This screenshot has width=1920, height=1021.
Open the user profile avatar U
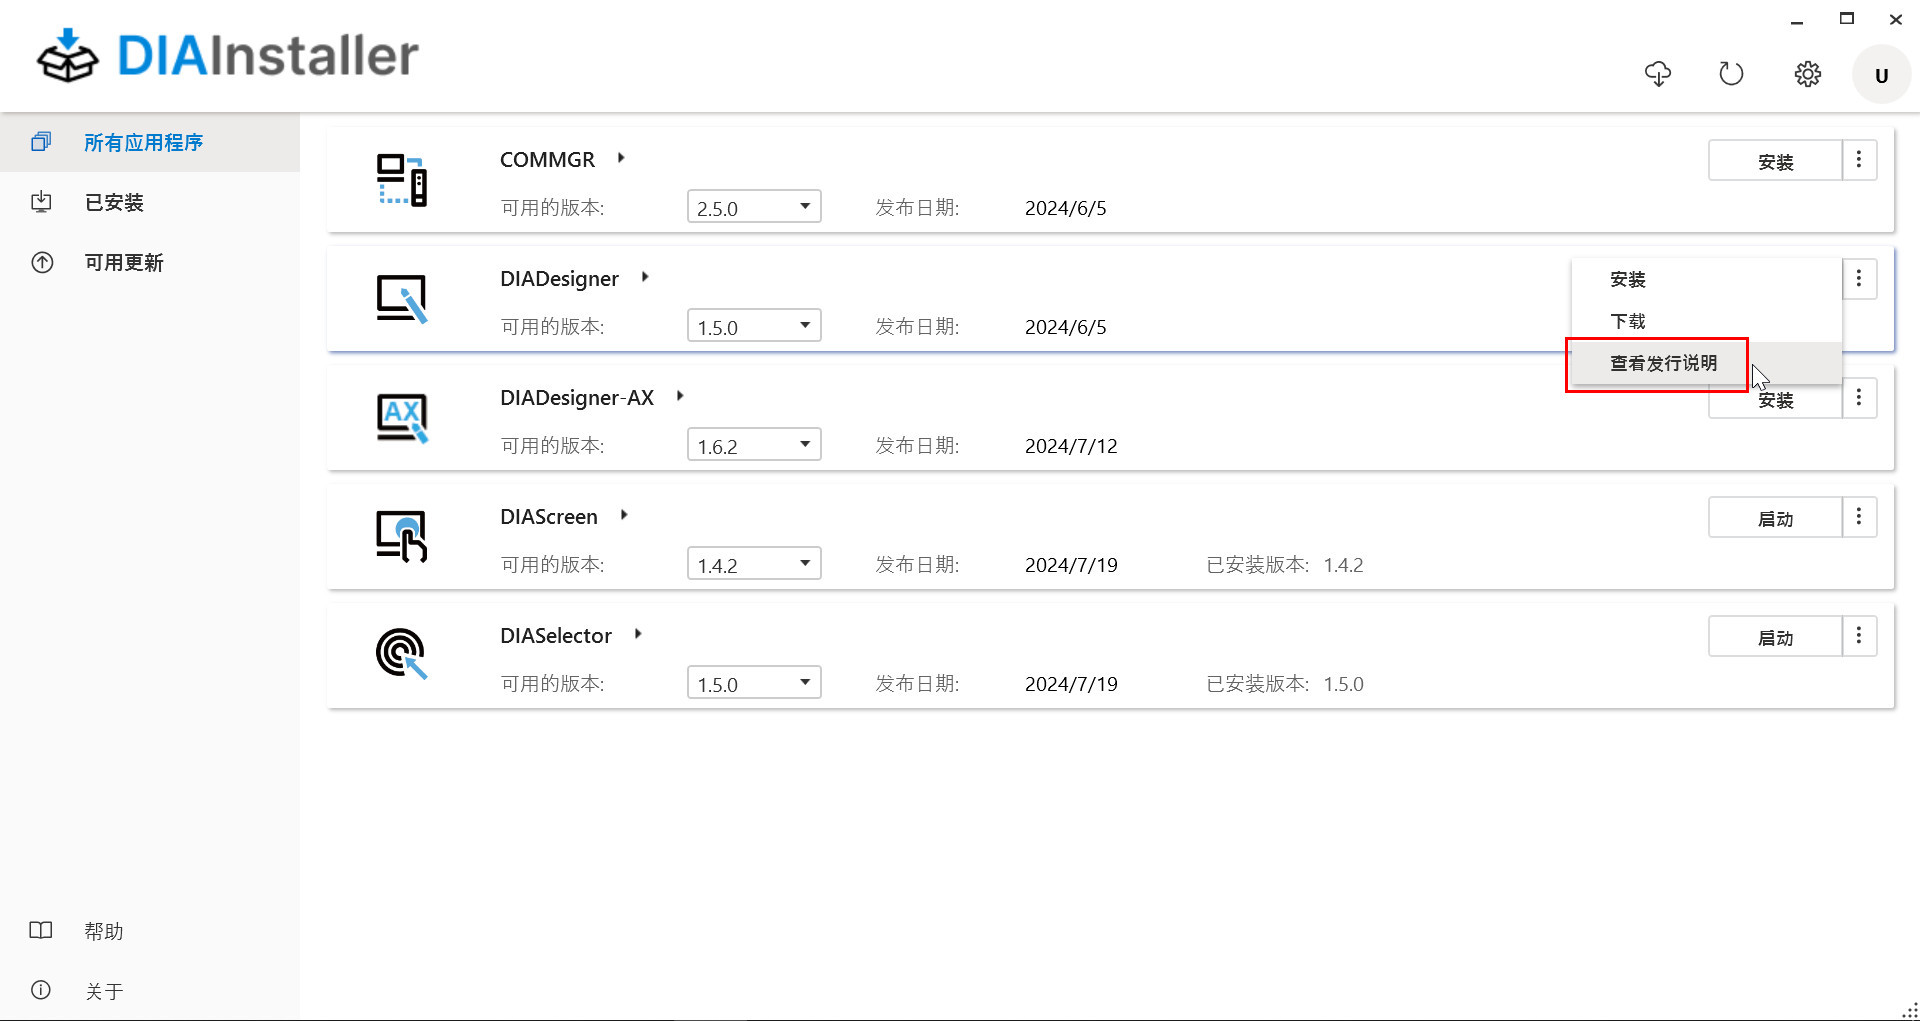(1881, 75)
